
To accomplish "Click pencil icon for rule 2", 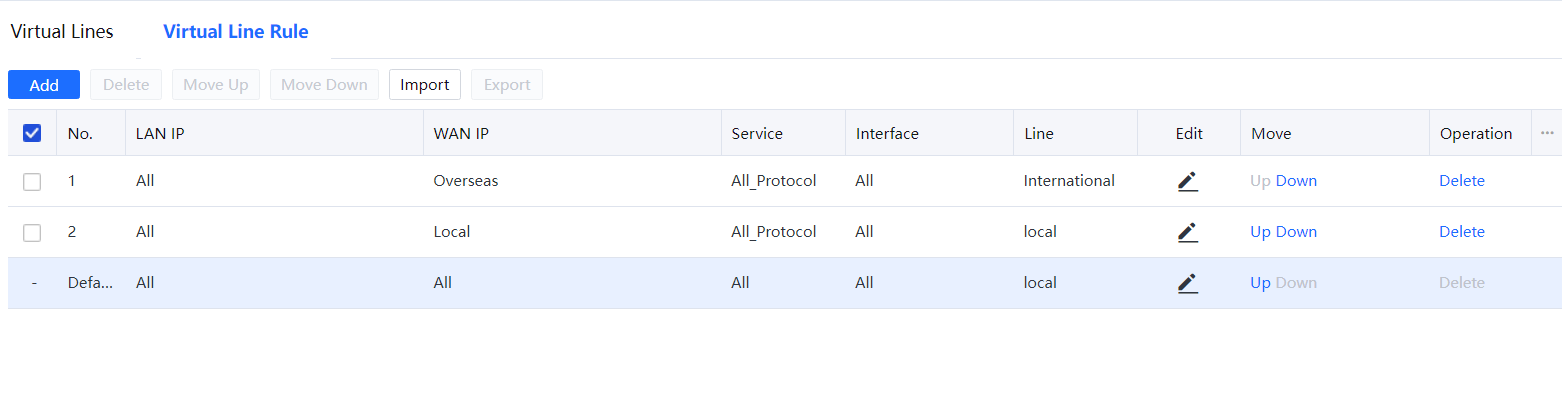I will 1187,232.
